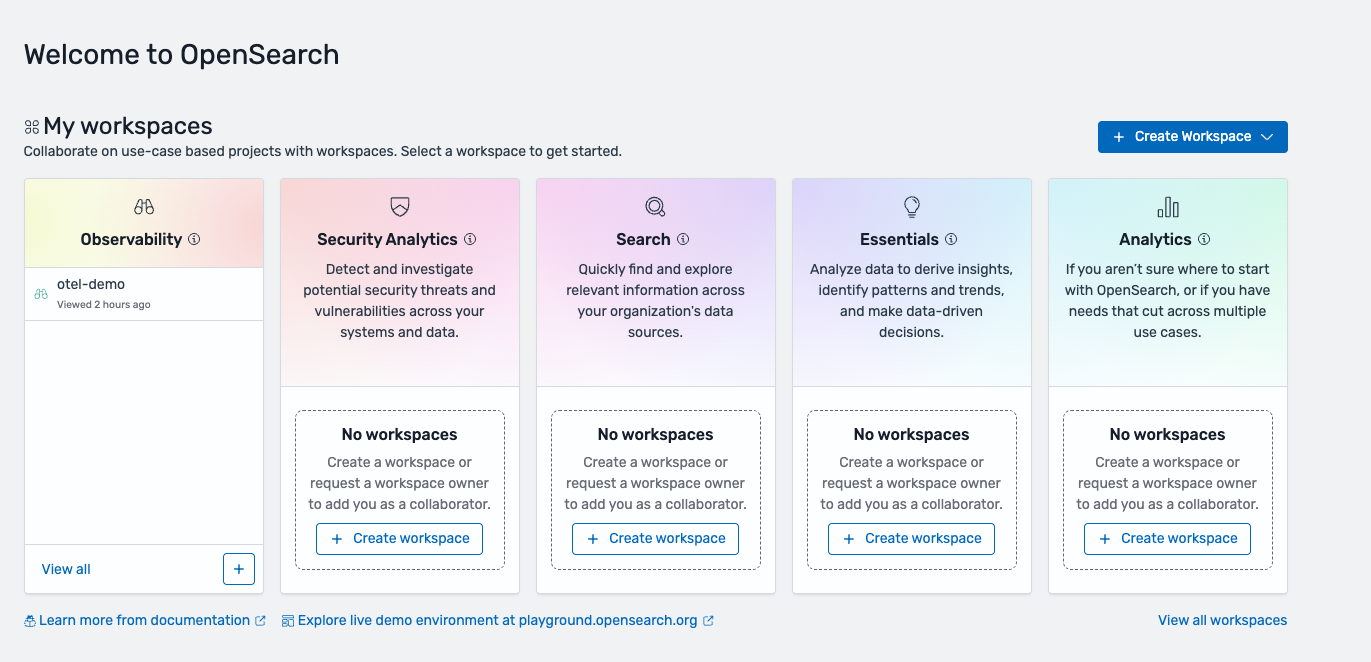Click the Search magnifier card icon
The width and height of the screenshot is (1371, 662).
pos(655,207)
